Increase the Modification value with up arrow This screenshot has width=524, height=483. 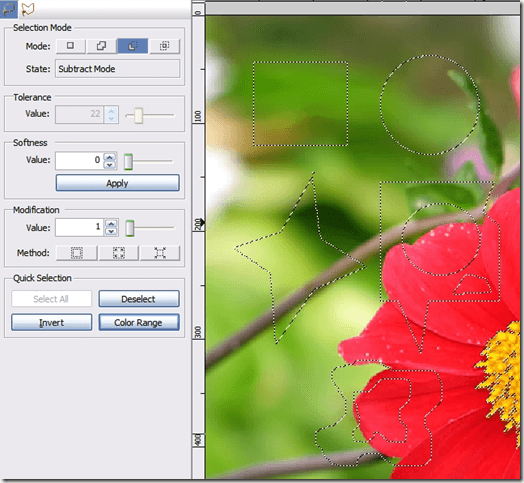[111, 223]
